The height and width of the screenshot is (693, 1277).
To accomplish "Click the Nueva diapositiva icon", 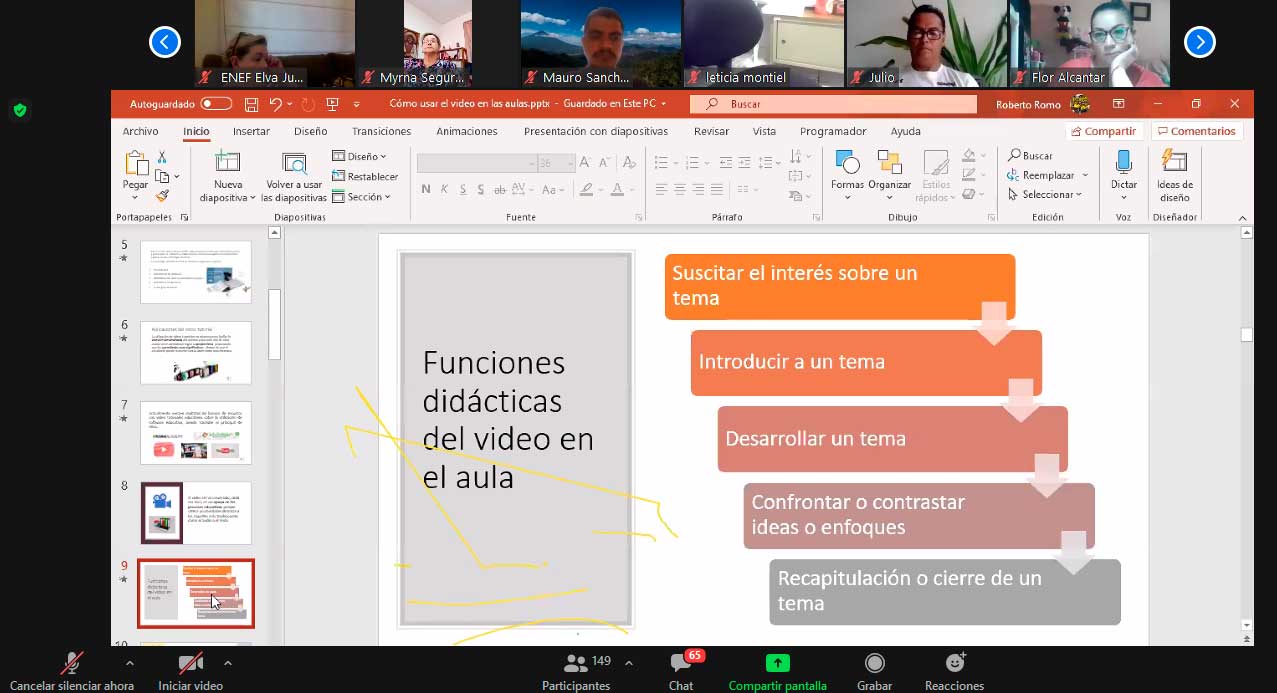I will pyautogui.click(x=228, y=163).
